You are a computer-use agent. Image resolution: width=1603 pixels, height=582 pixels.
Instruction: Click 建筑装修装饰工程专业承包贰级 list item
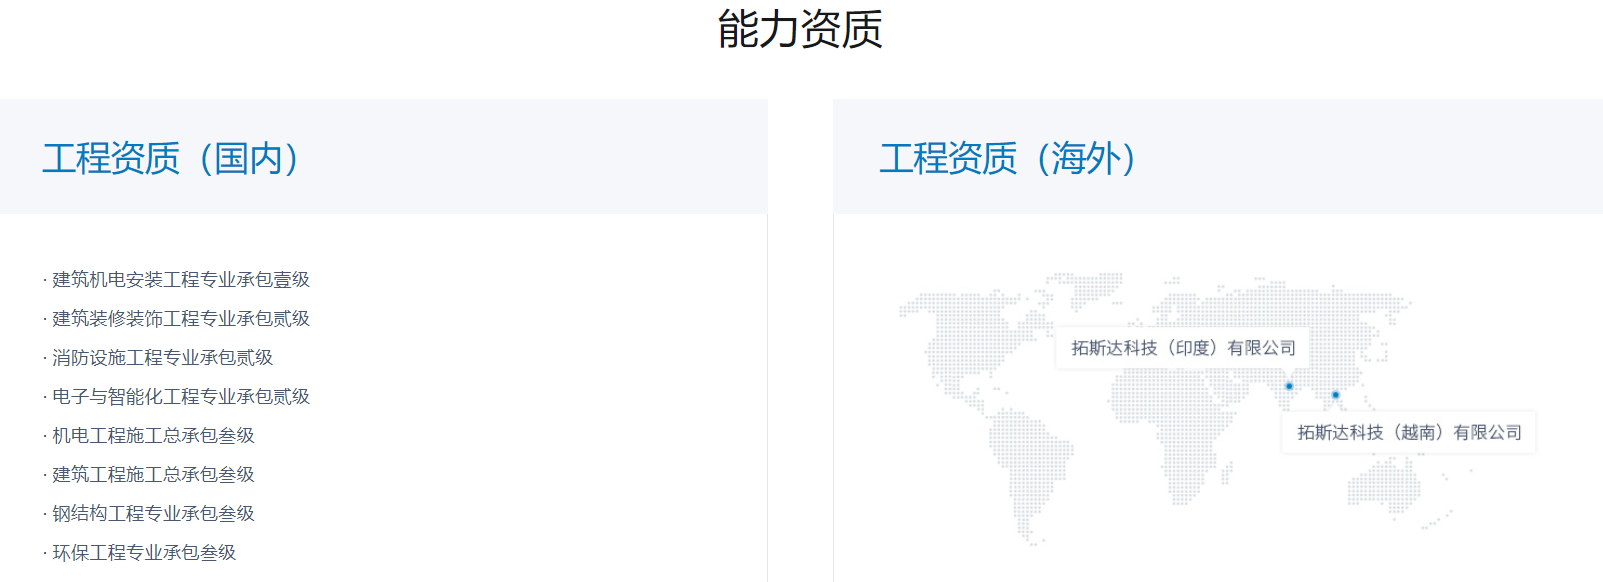click(177, 318)
